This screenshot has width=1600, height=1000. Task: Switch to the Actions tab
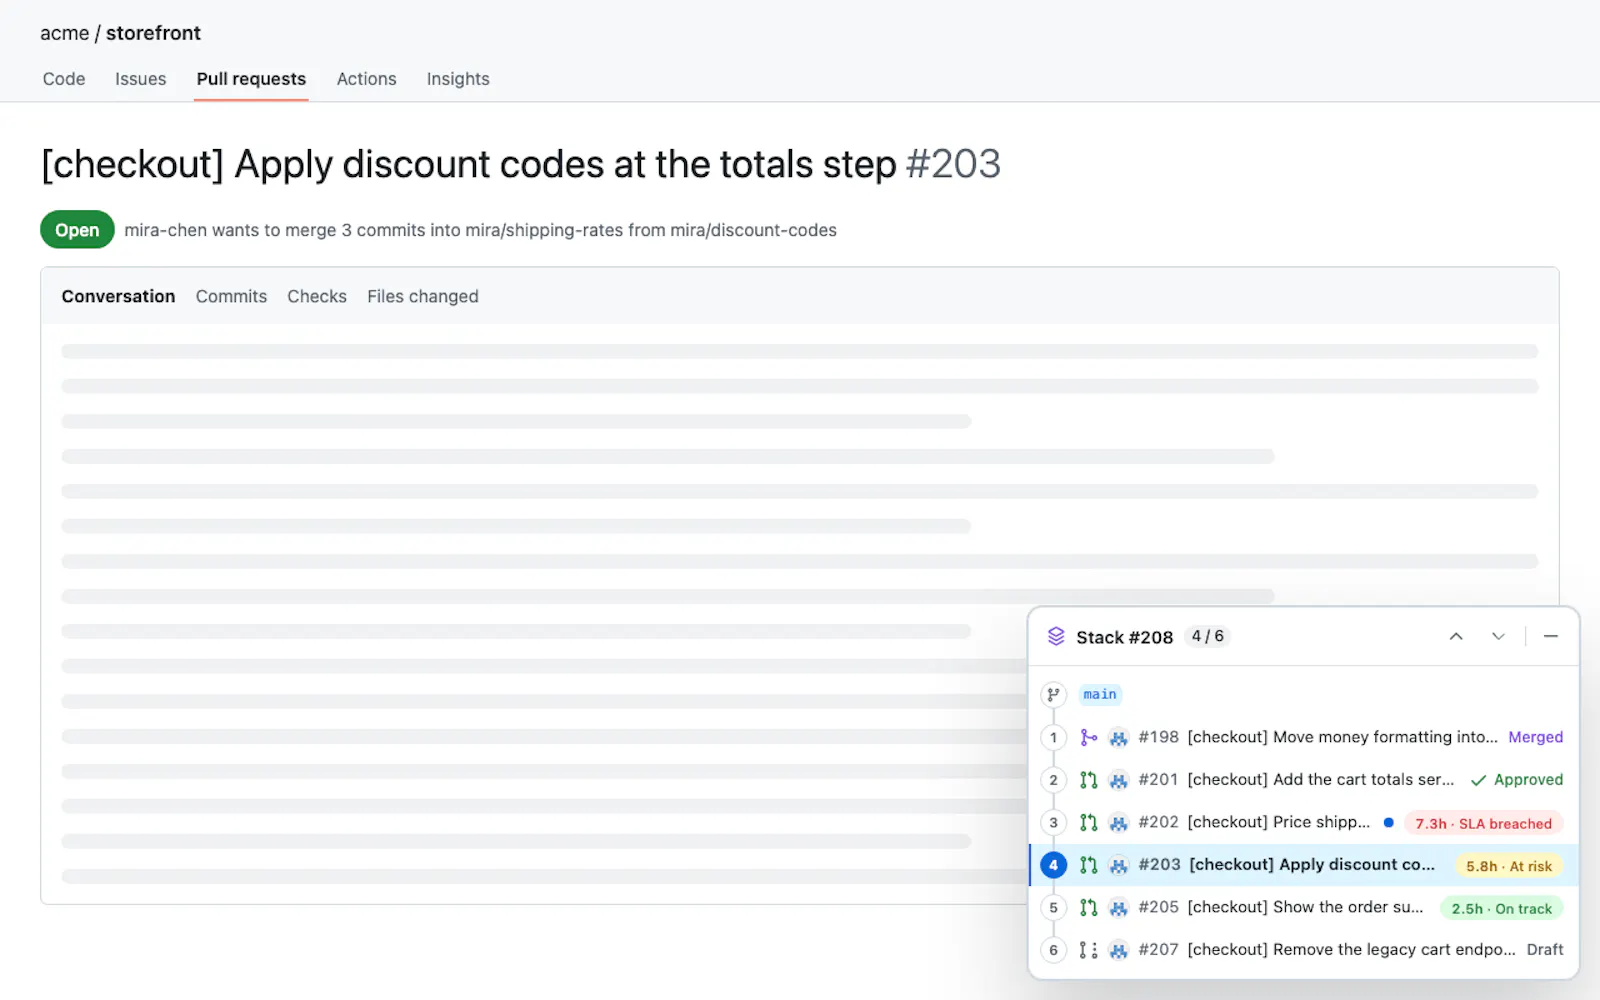click(x=366, y=79)
